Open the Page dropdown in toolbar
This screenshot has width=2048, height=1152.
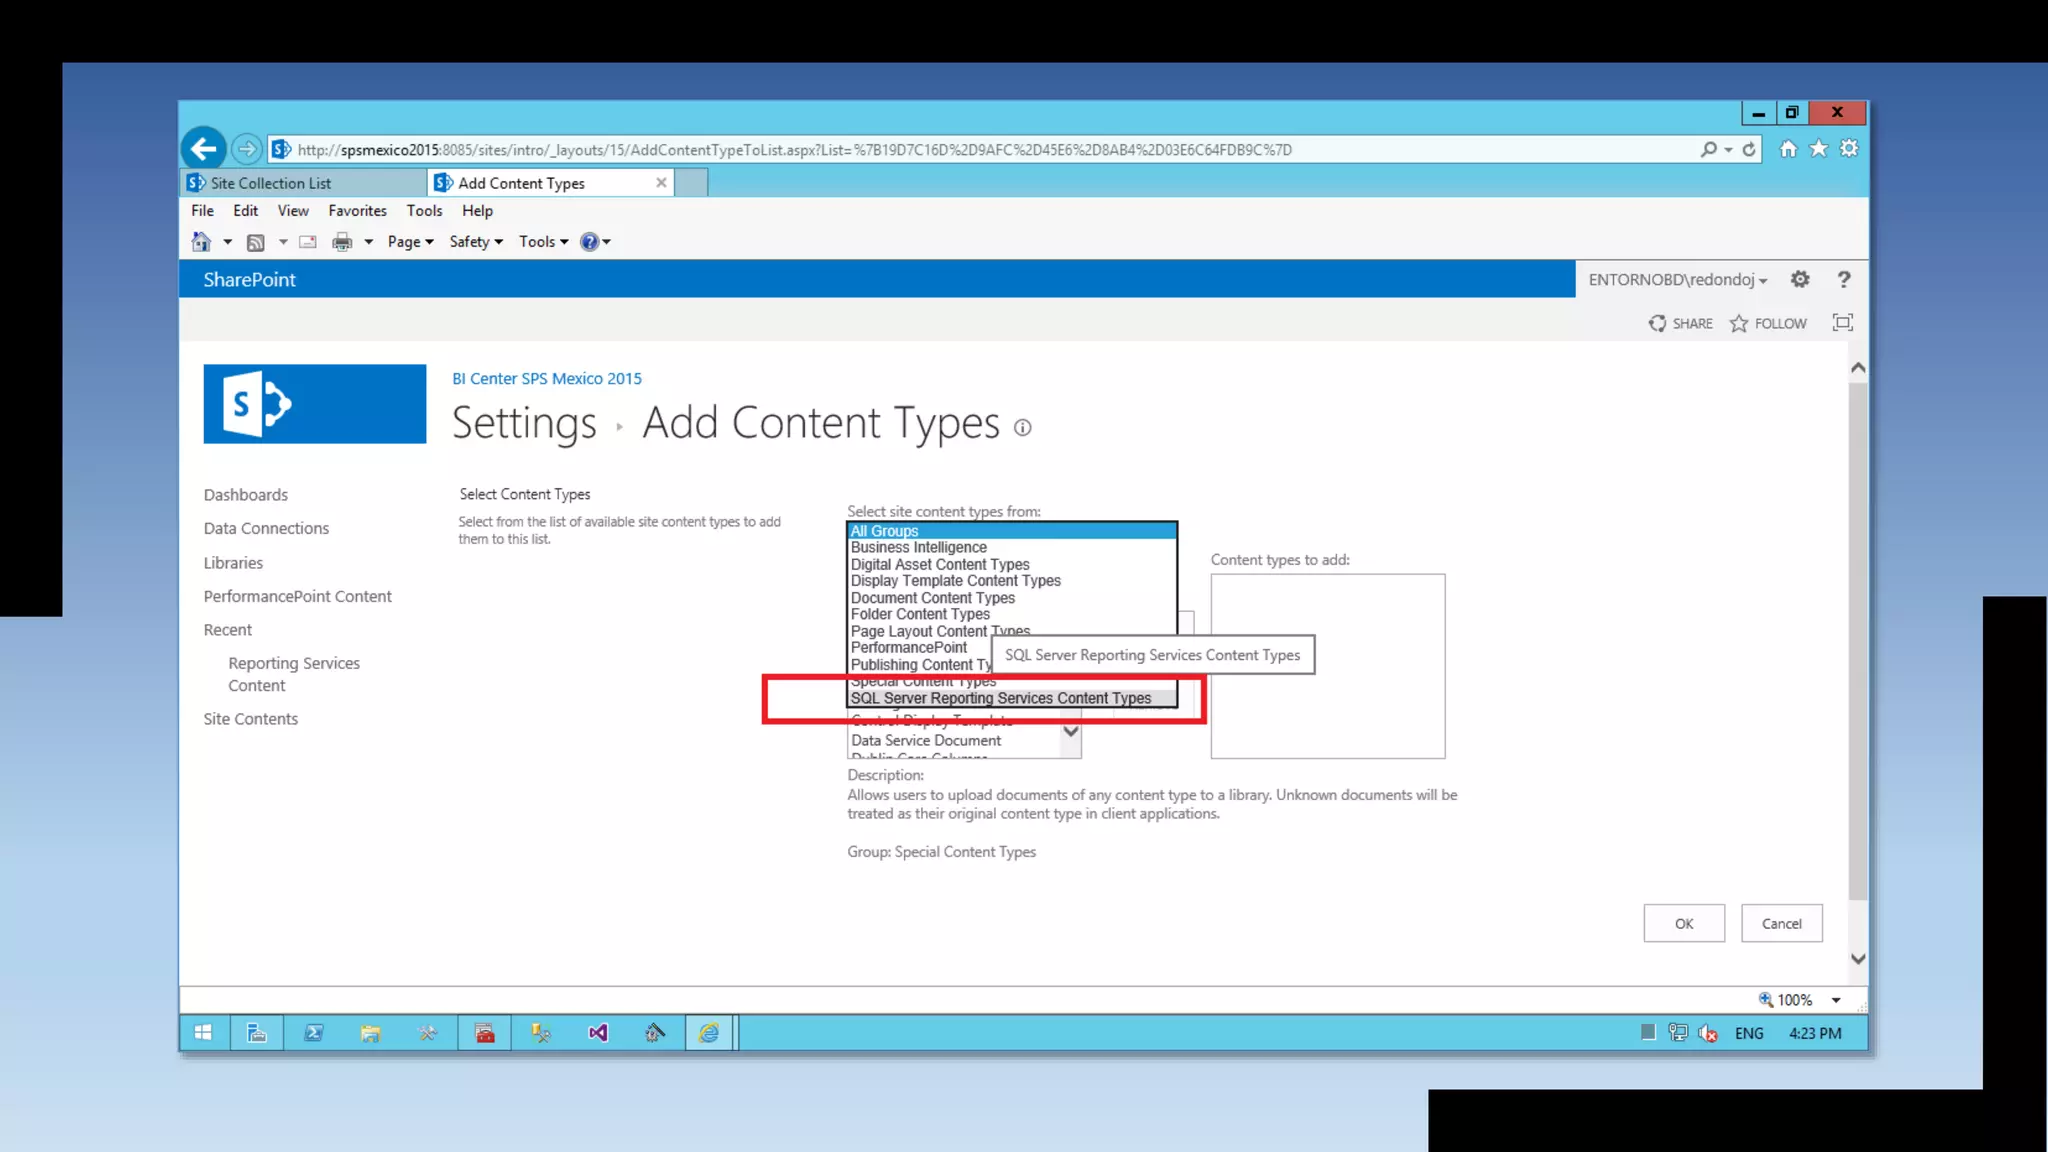(410, 242)
